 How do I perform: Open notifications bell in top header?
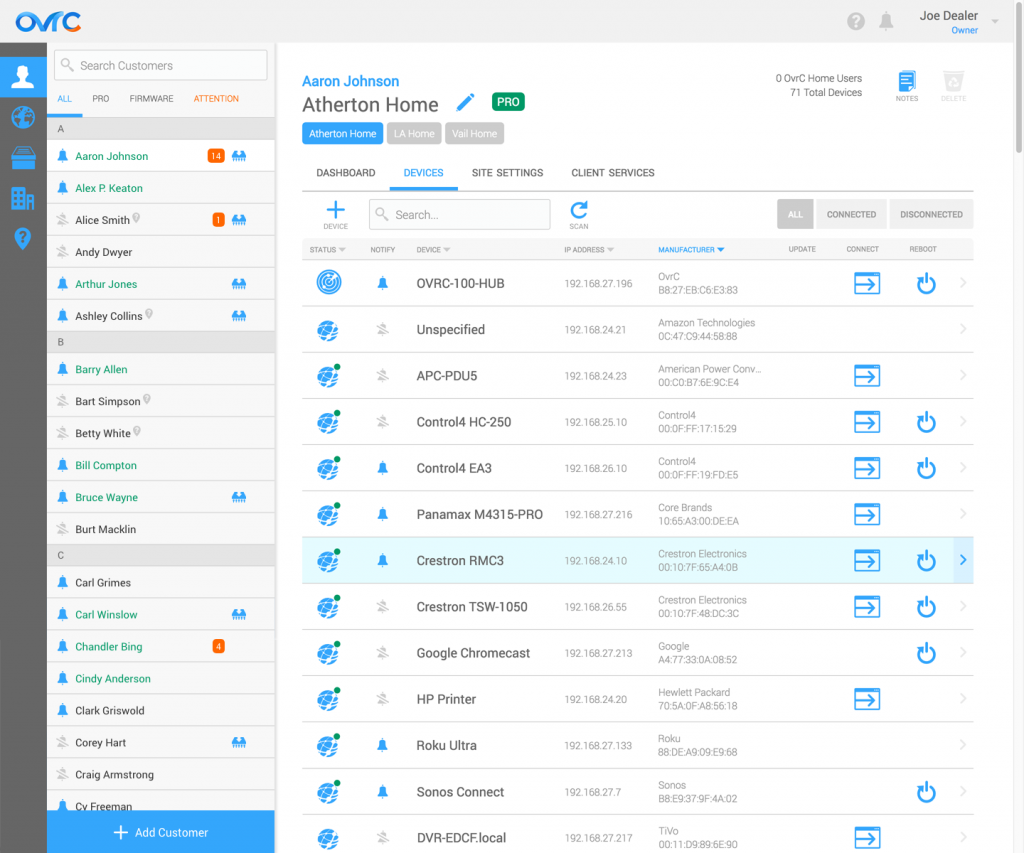coord(886,22)
